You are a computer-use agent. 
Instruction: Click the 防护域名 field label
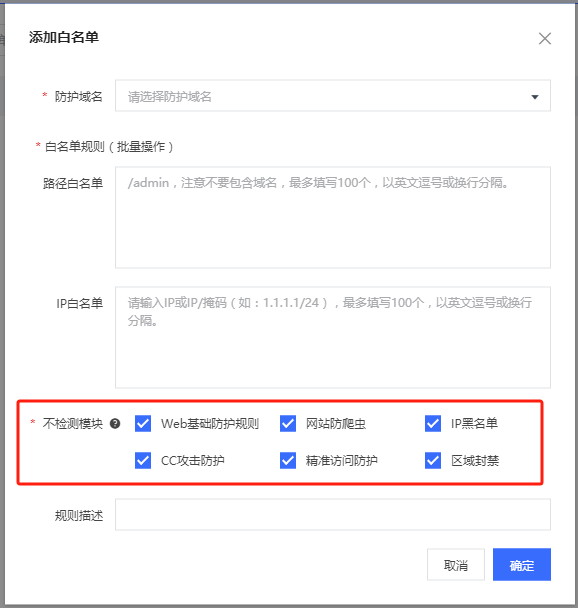78,97
